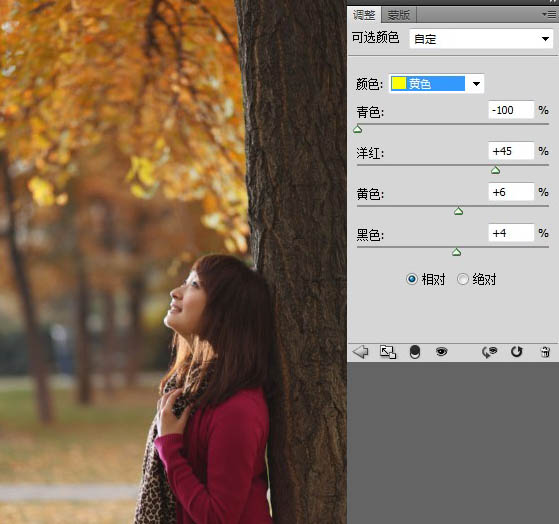This screenshot has height=524, width=559.
Task: Clip adjustment to layer below icon
Action: pyautogui.click(x=415, y=352)
